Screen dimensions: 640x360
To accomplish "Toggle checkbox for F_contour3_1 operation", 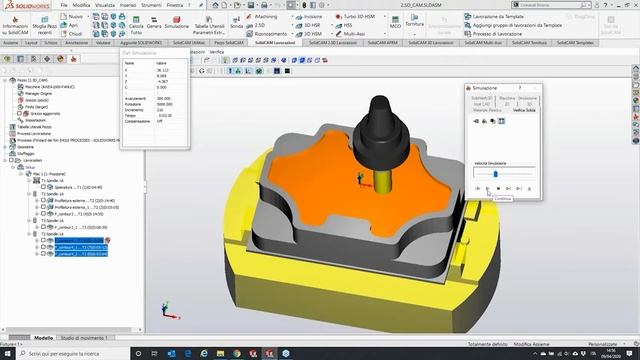I will [x=43, y=227].
